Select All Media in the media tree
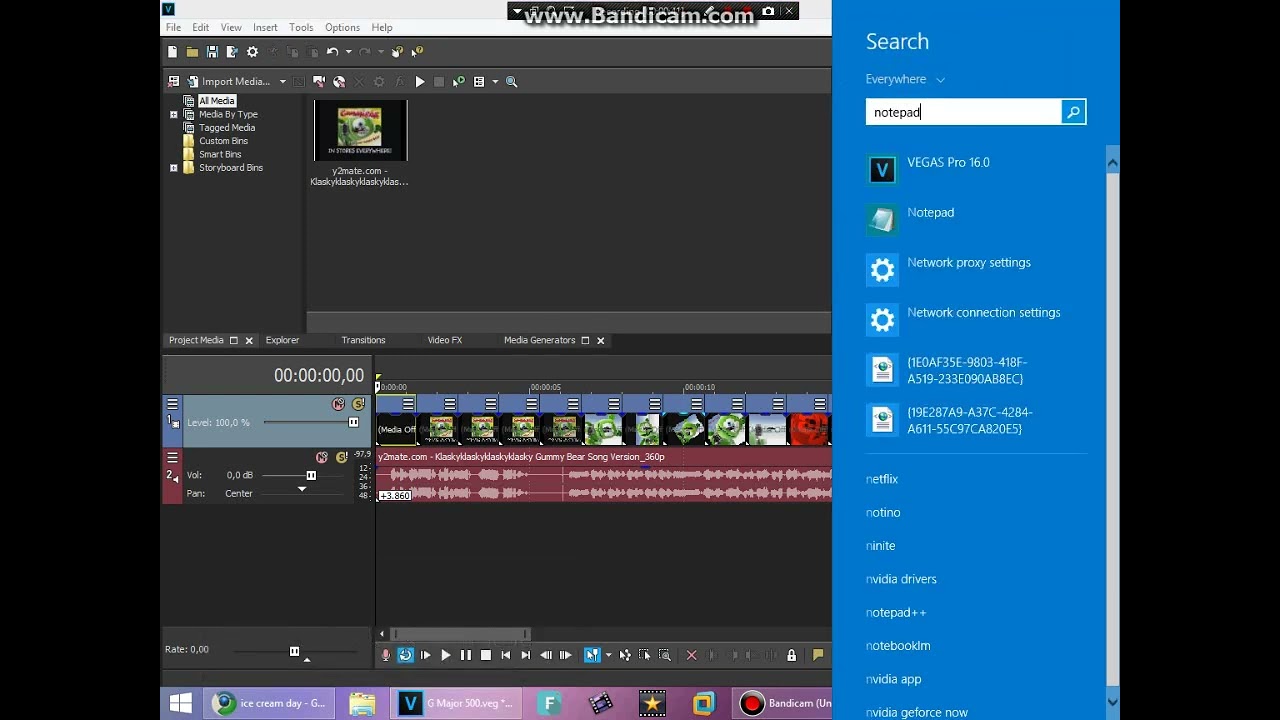The image size is (1280, 720). pyautogui.click(x=217, y=101)
